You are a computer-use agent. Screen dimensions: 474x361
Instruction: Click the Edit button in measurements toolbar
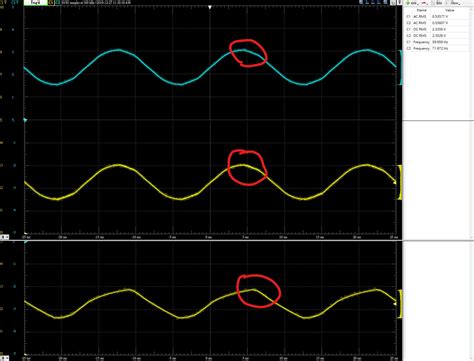coord(439,3)
